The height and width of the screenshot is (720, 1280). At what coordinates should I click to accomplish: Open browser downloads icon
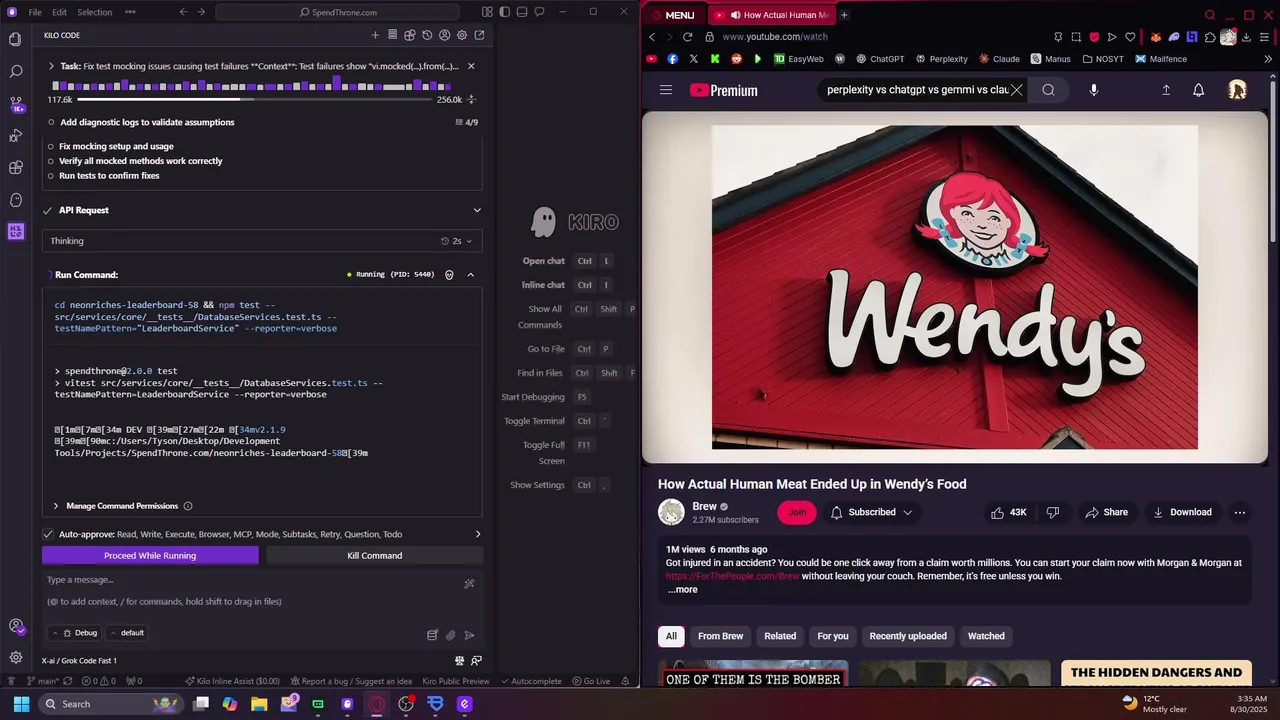pos(1246,37)
